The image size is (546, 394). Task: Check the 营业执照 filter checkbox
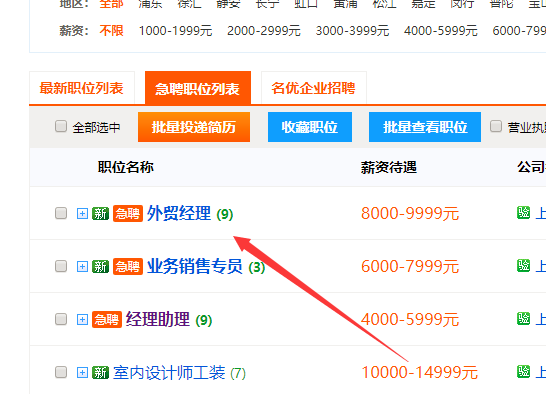(496, 126)
